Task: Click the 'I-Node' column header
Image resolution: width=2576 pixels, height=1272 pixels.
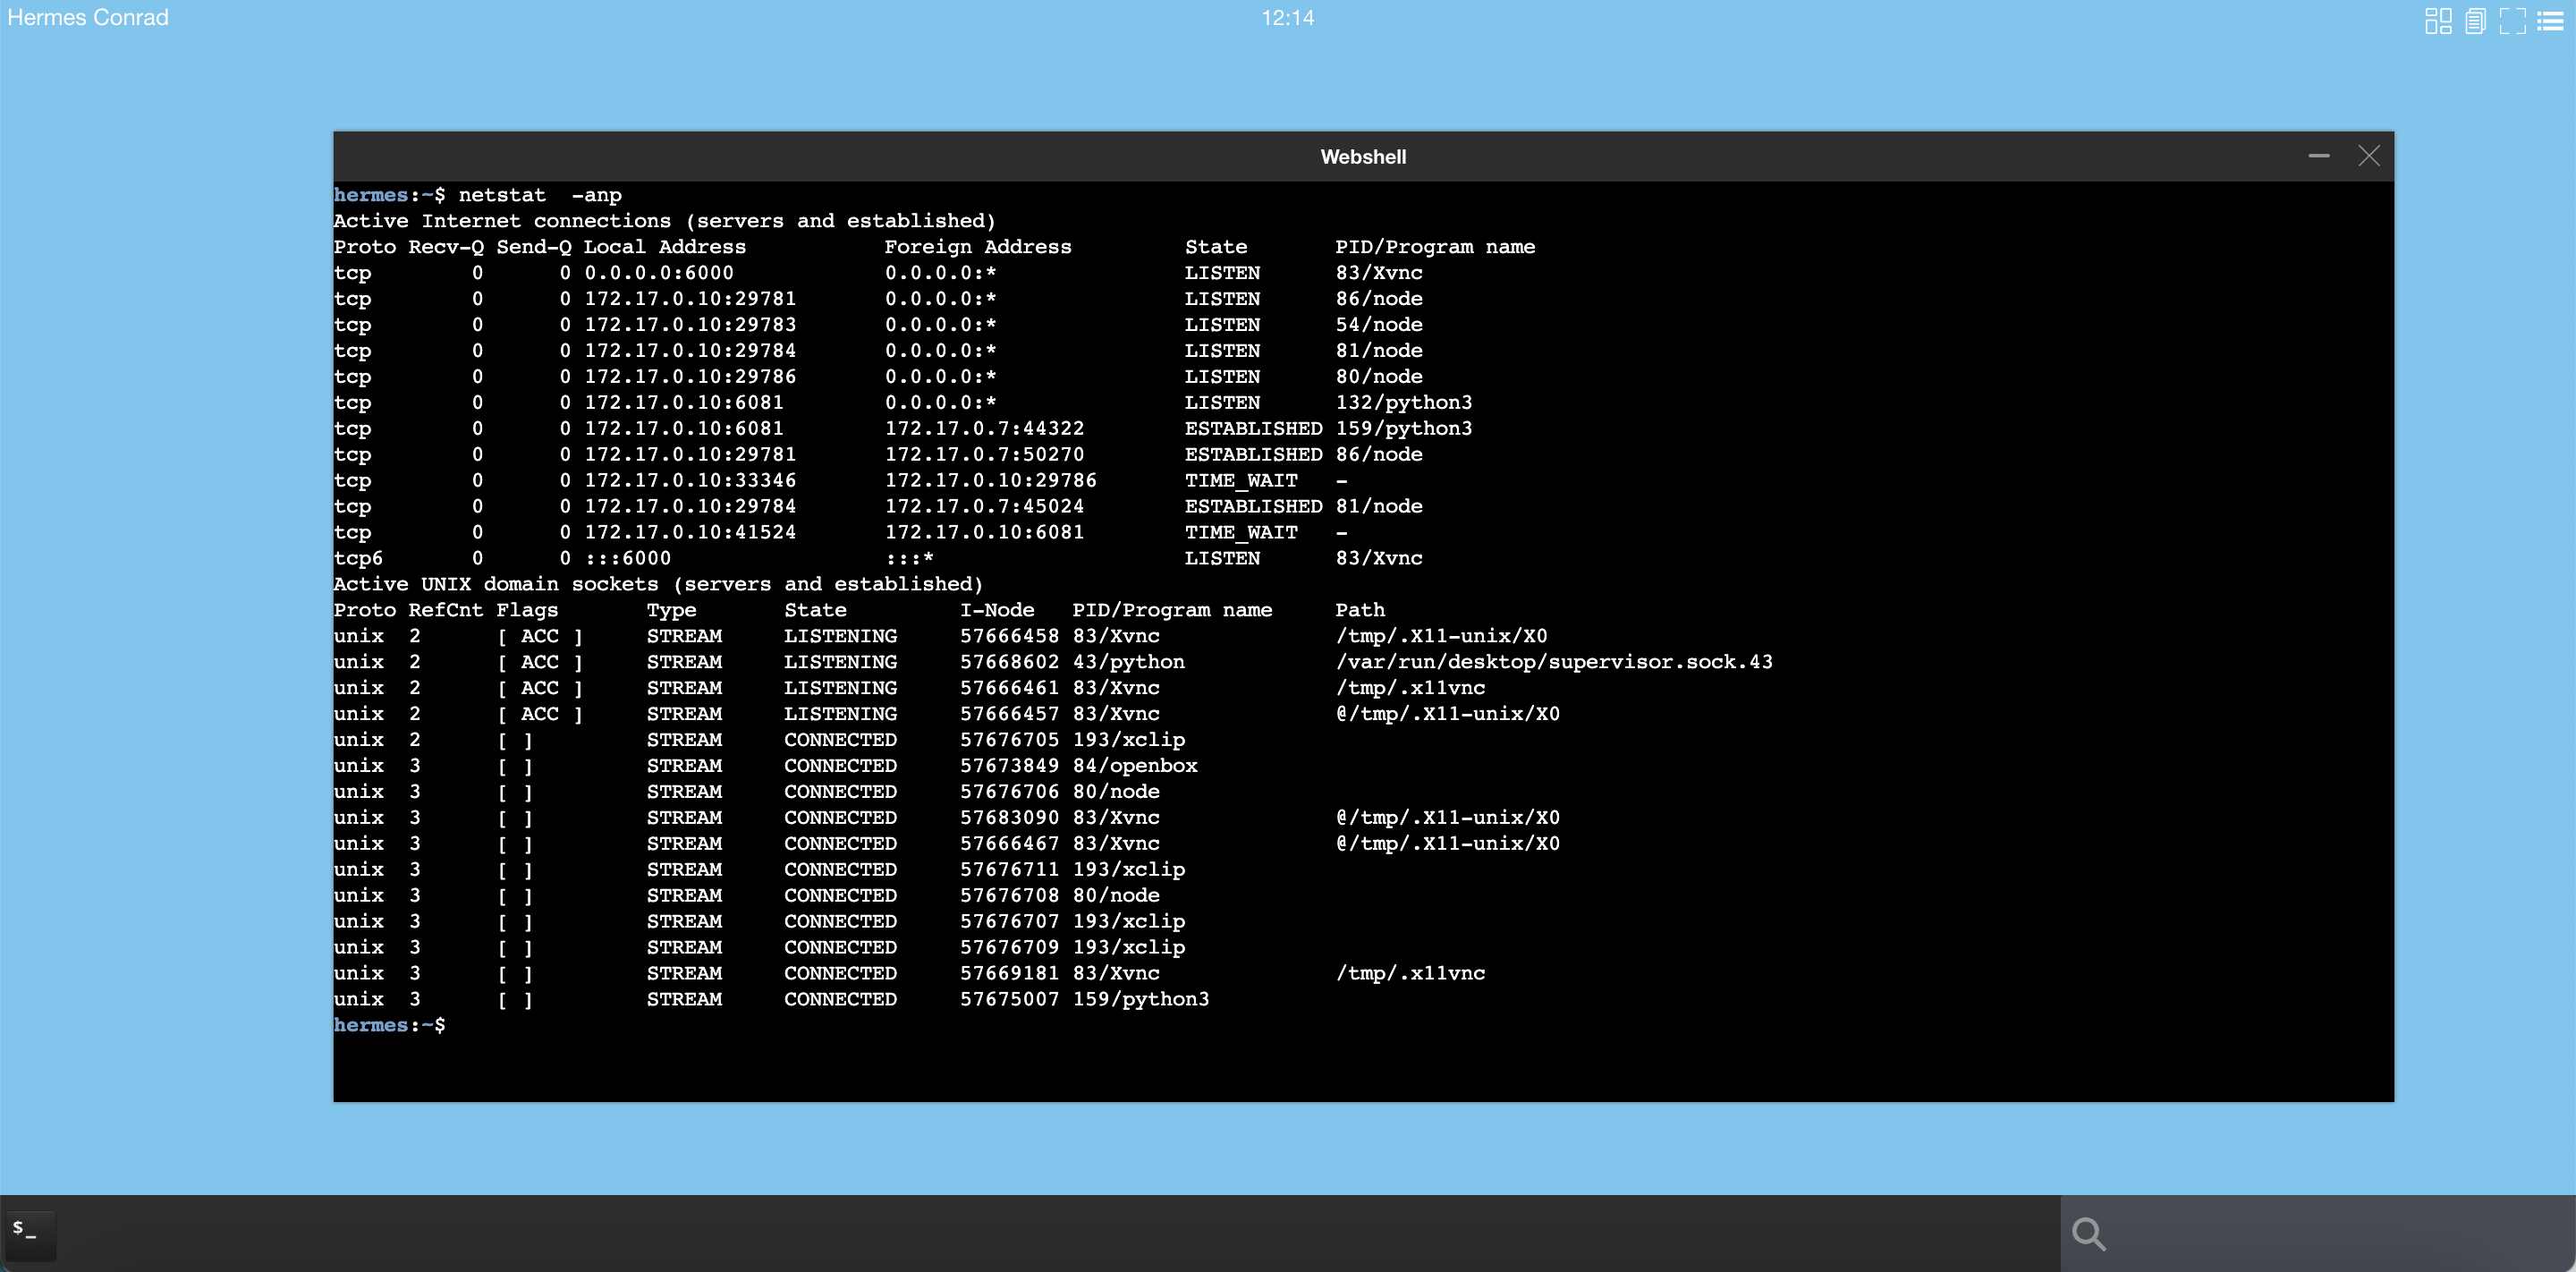Action: tap(997, 611)
